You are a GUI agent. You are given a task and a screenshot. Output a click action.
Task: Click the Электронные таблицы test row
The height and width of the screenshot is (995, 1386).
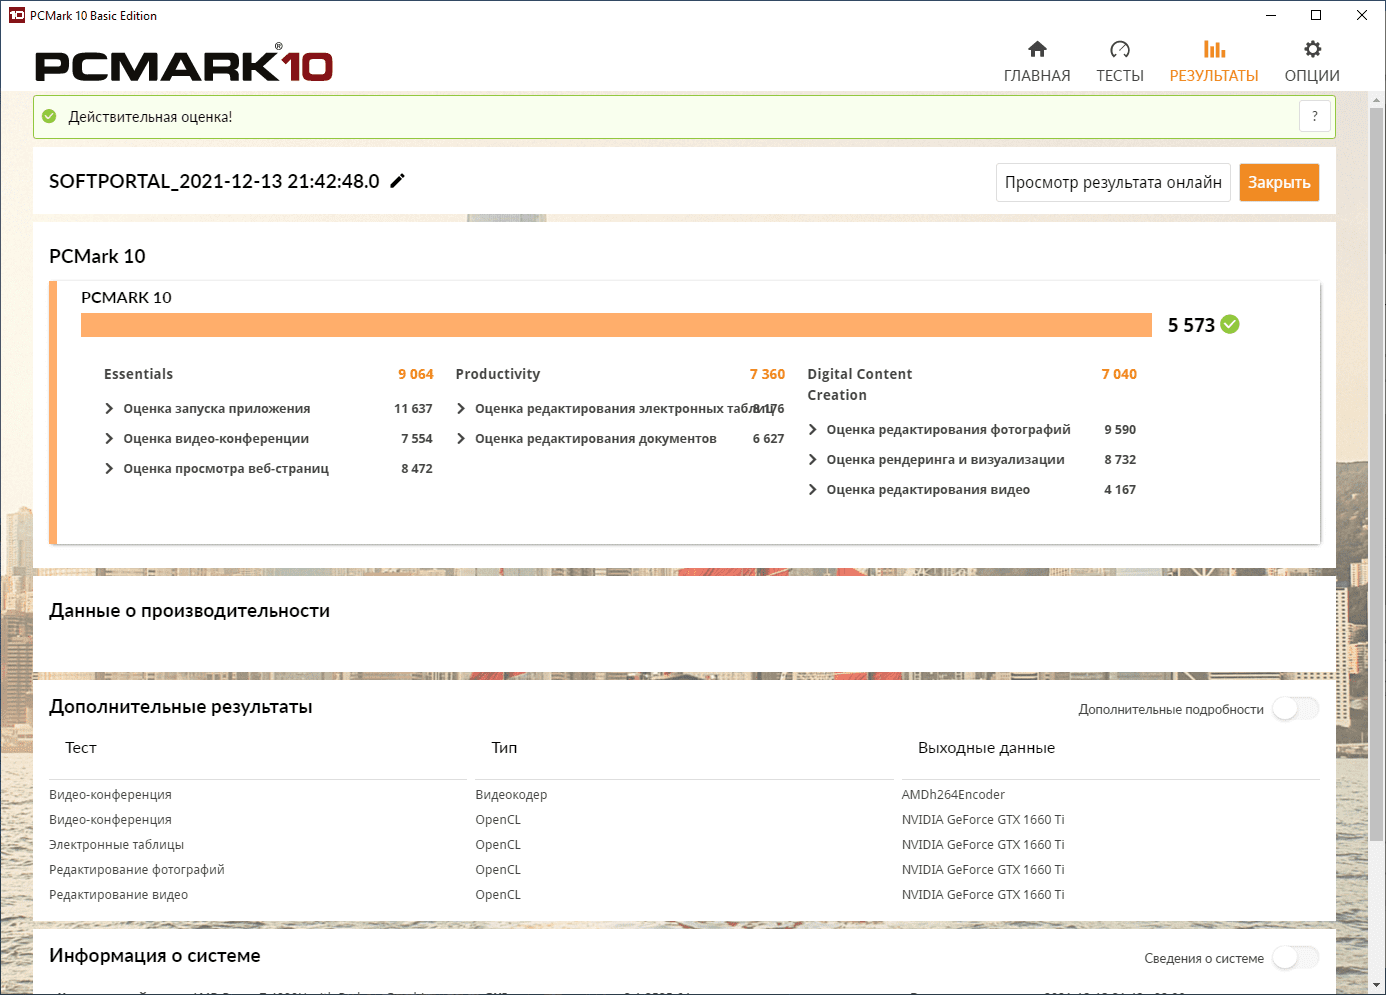click(116, 845)
